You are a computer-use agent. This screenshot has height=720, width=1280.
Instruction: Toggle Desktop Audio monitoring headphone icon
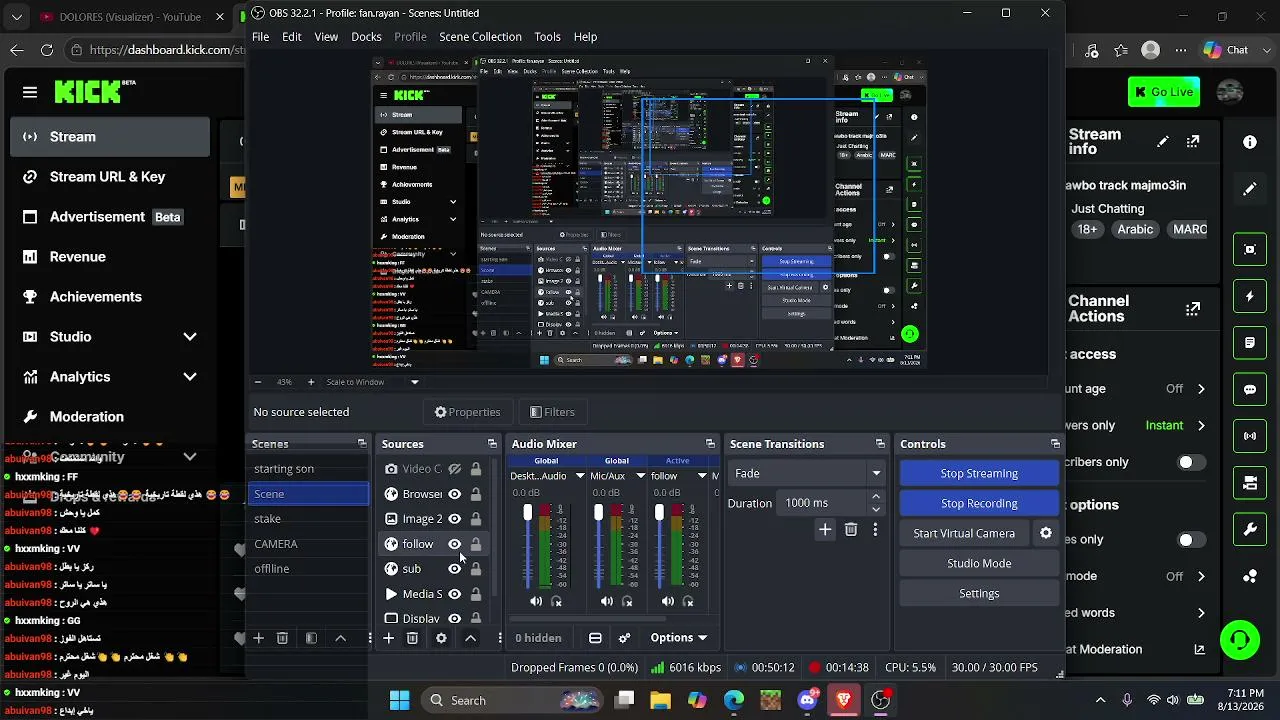(557, 601)
